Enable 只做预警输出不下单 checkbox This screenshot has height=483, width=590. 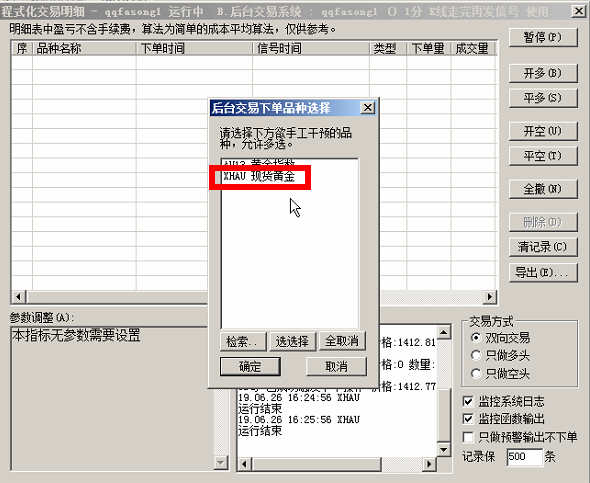(468, 437)
